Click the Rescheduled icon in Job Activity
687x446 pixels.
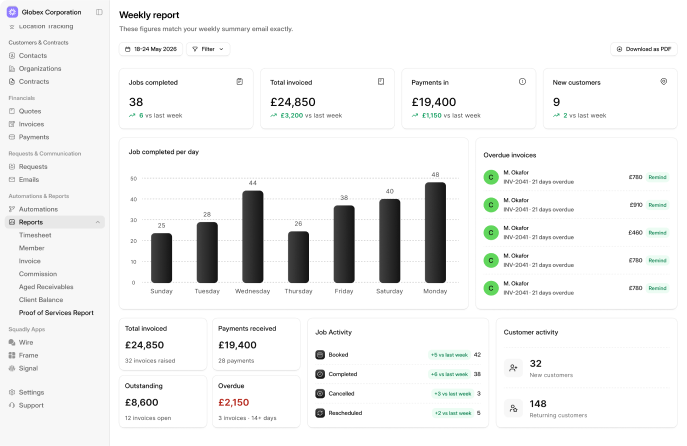point(320,413)
